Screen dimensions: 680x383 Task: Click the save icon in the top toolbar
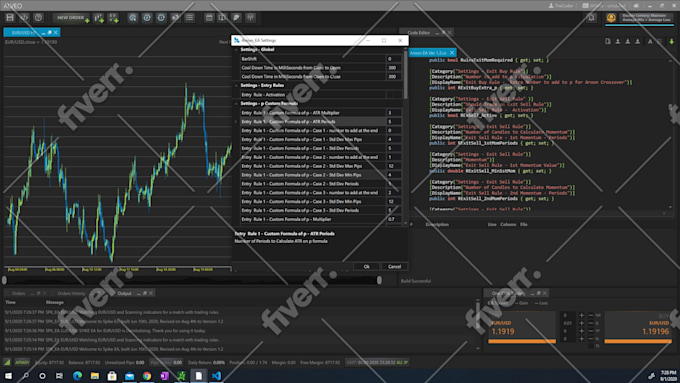click(10, 18)
